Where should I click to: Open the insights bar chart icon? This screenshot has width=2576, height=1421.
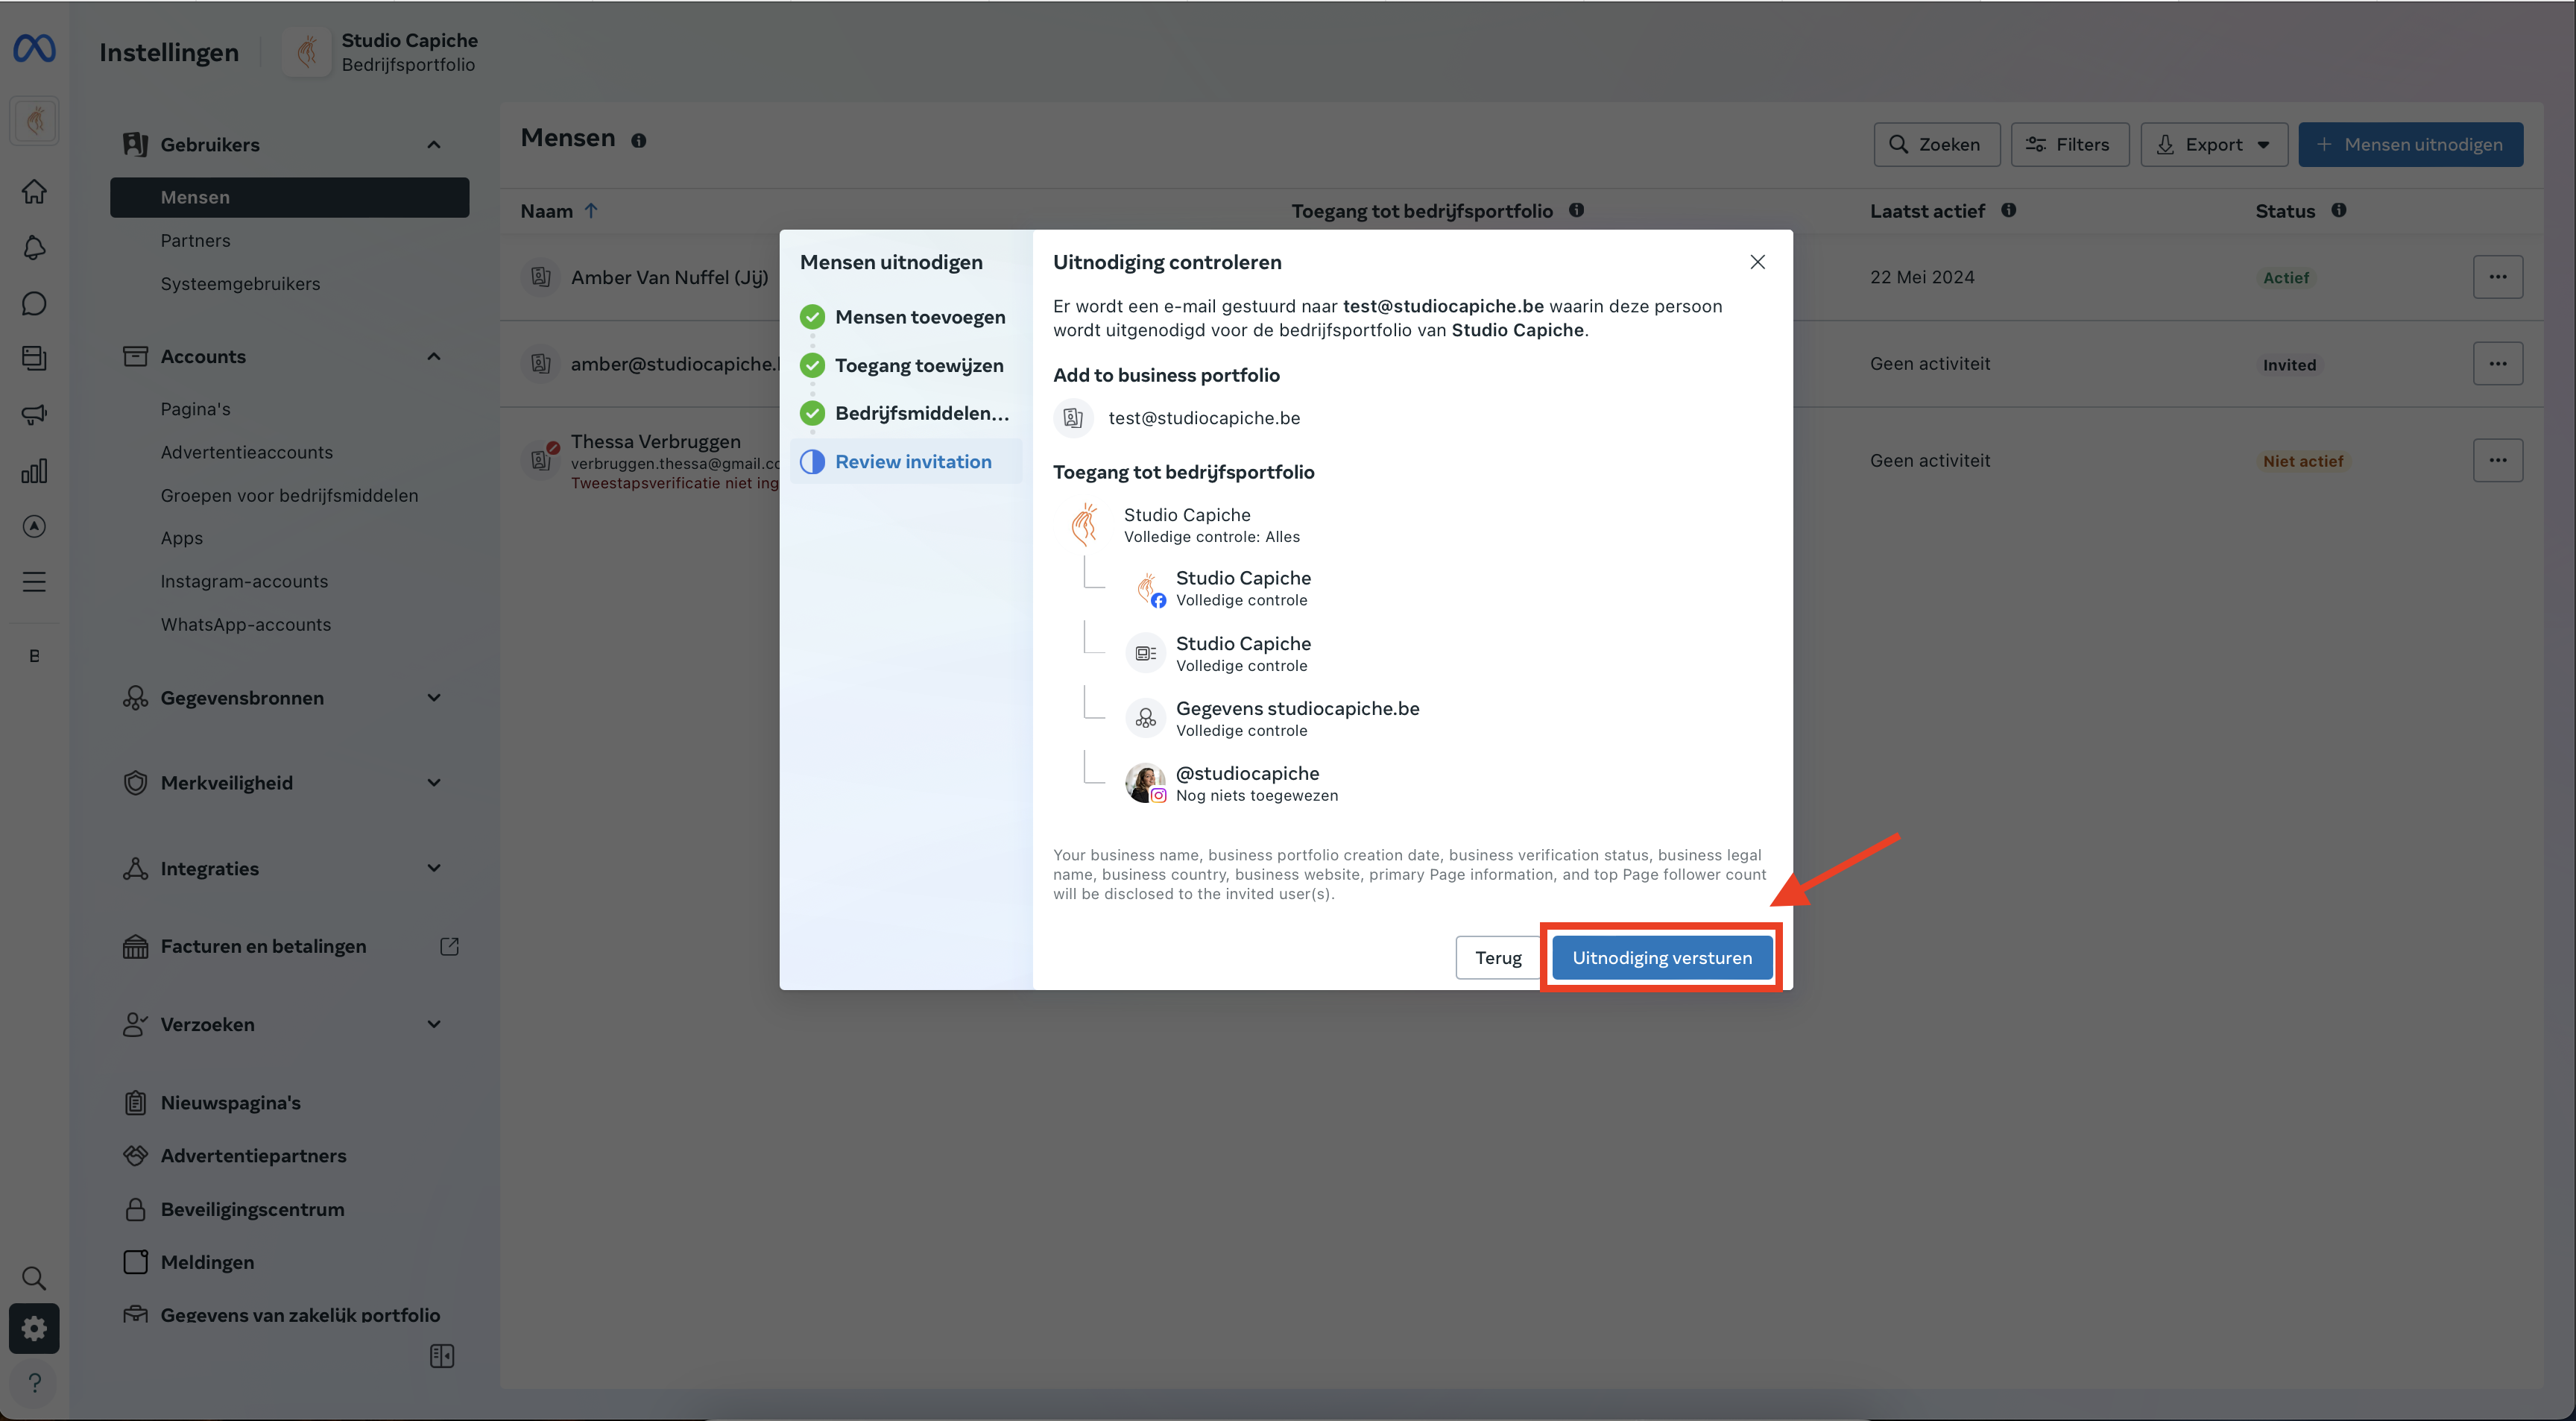34,470
